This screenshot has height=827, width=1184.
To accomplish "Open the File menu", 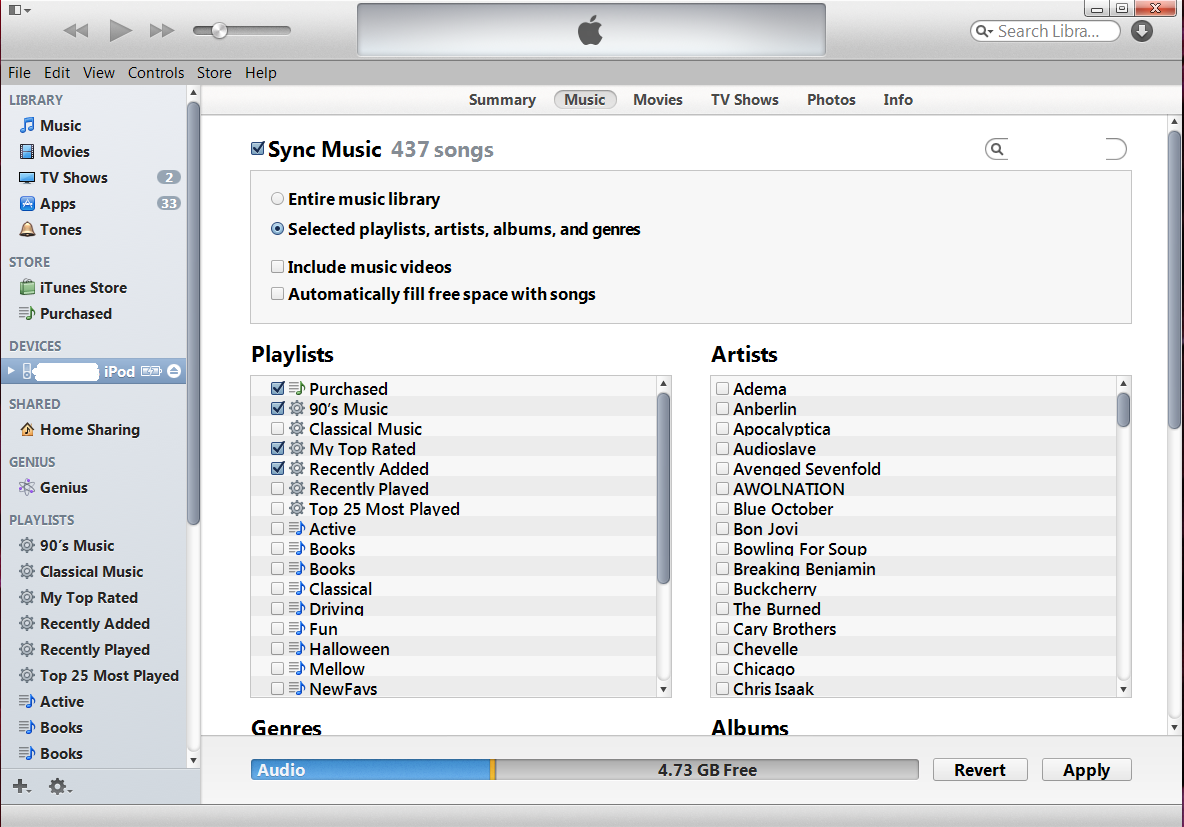I will pyautogui.click(x=20, y=73).
